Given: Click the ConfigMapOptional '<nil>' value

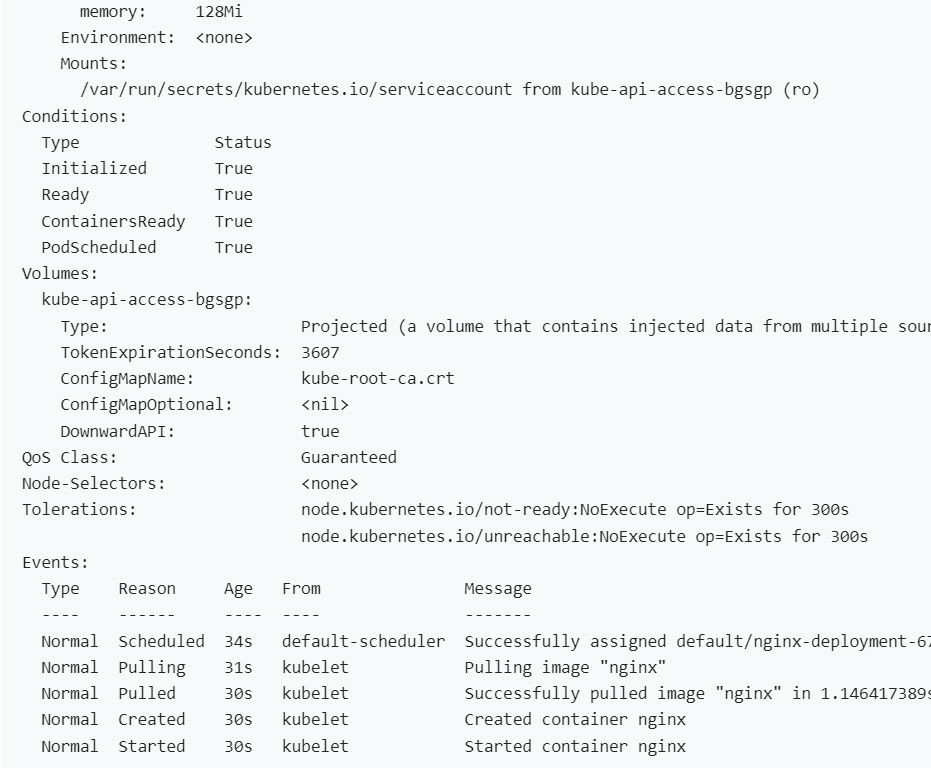Looking at the screenshot, I should [325, 405].
